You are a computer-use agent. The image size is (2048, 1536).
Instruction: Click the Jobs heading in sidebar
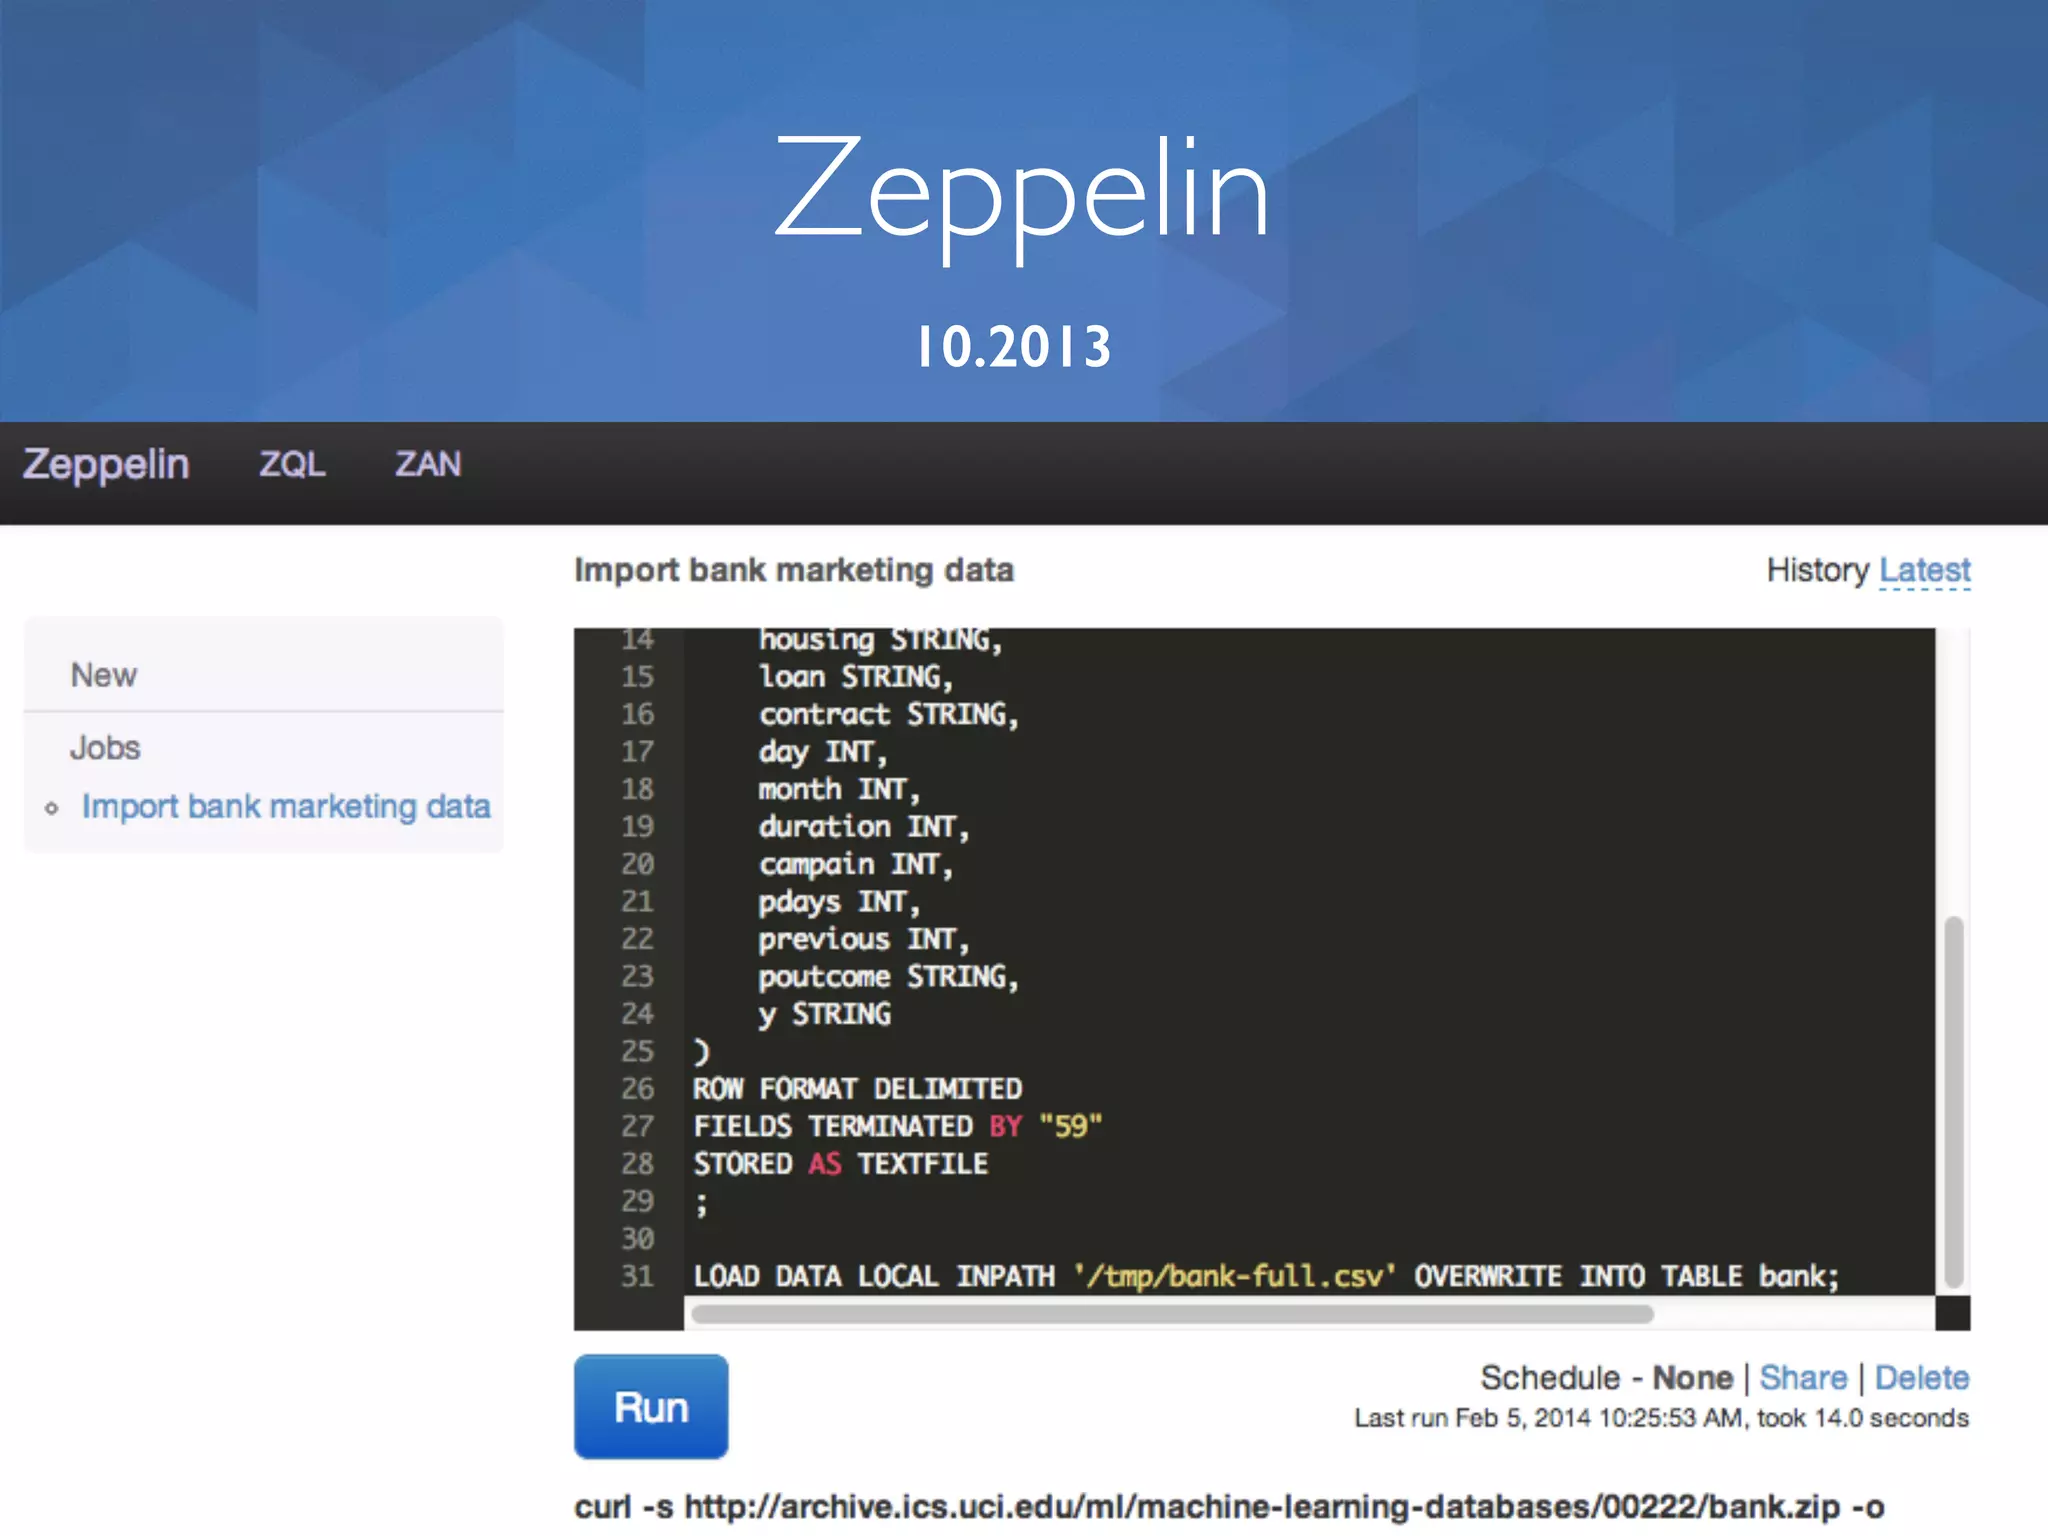coord(105,748)
